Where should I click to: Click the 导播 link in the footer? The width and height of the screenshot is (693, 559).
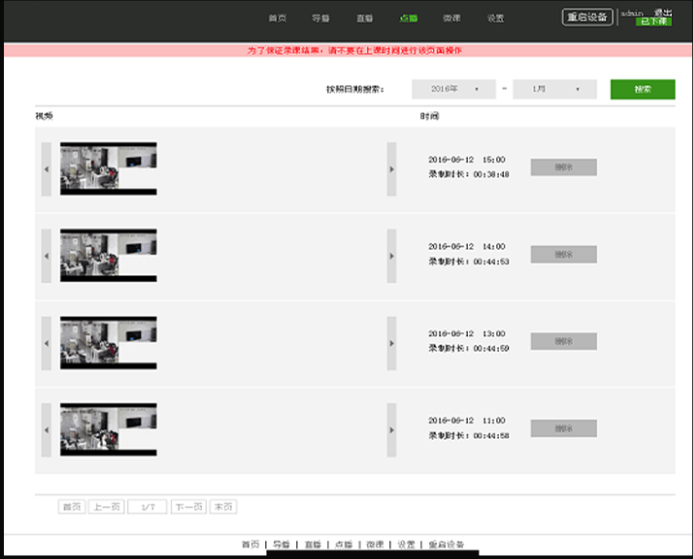(282, 544)
